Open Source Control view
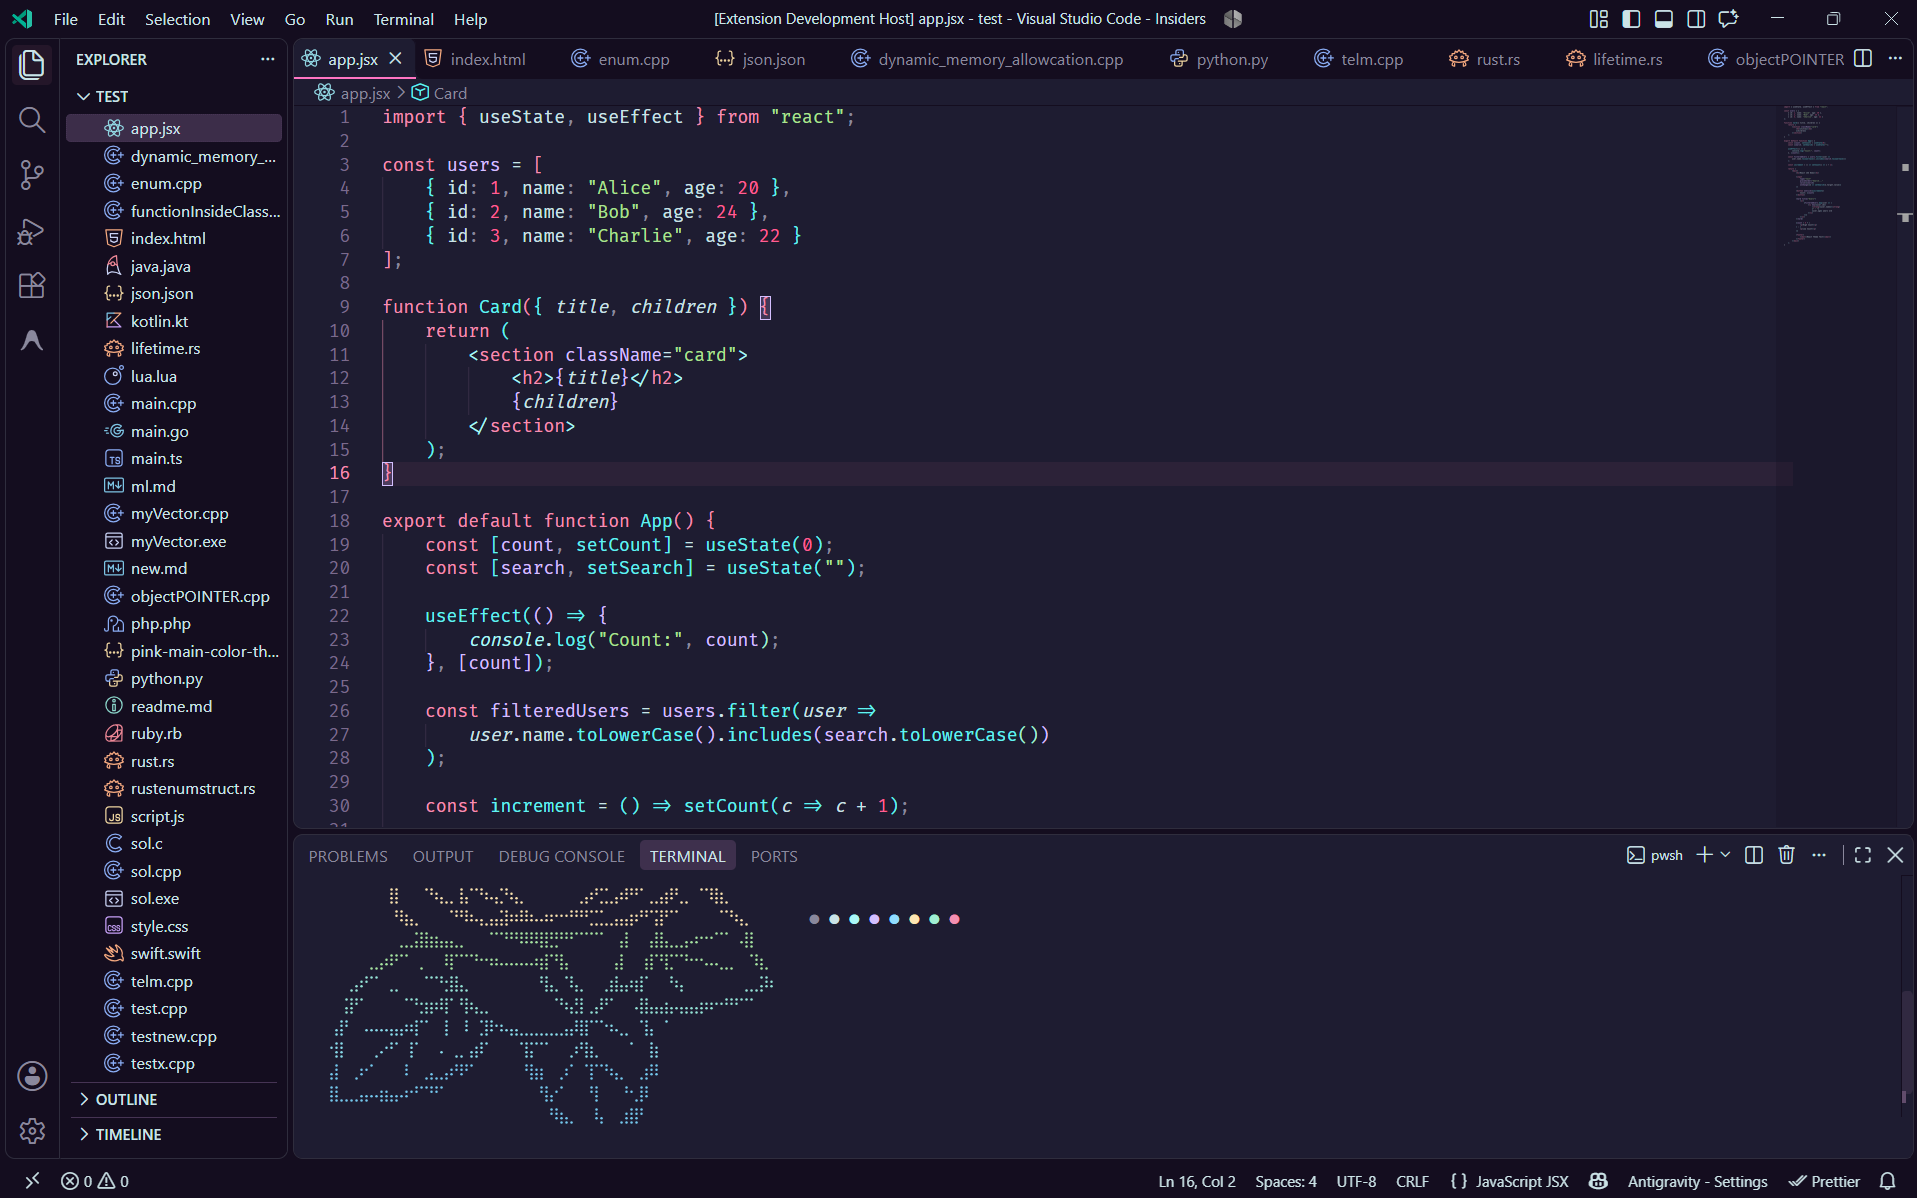 click(32, 175)
